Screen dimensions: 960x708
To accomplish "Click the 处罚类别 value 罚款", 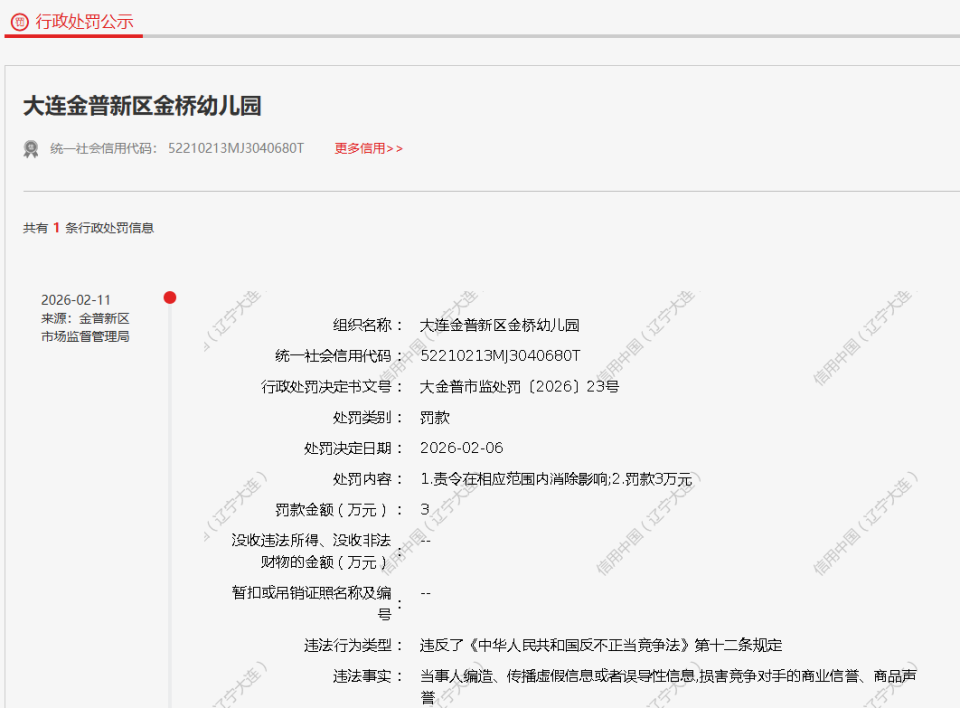I will point(437,417).
